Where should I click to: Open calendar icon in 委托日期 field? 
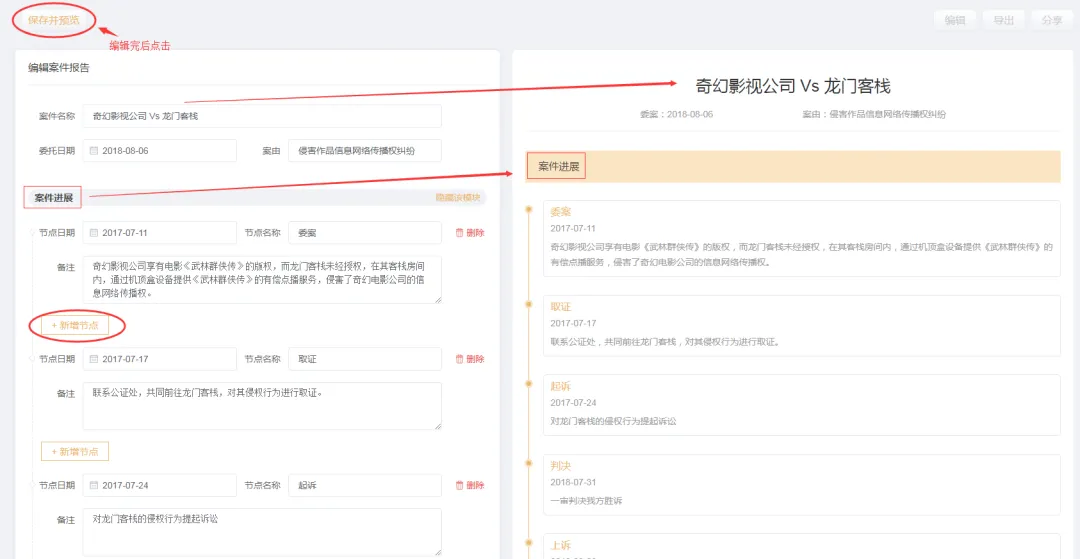94,151
